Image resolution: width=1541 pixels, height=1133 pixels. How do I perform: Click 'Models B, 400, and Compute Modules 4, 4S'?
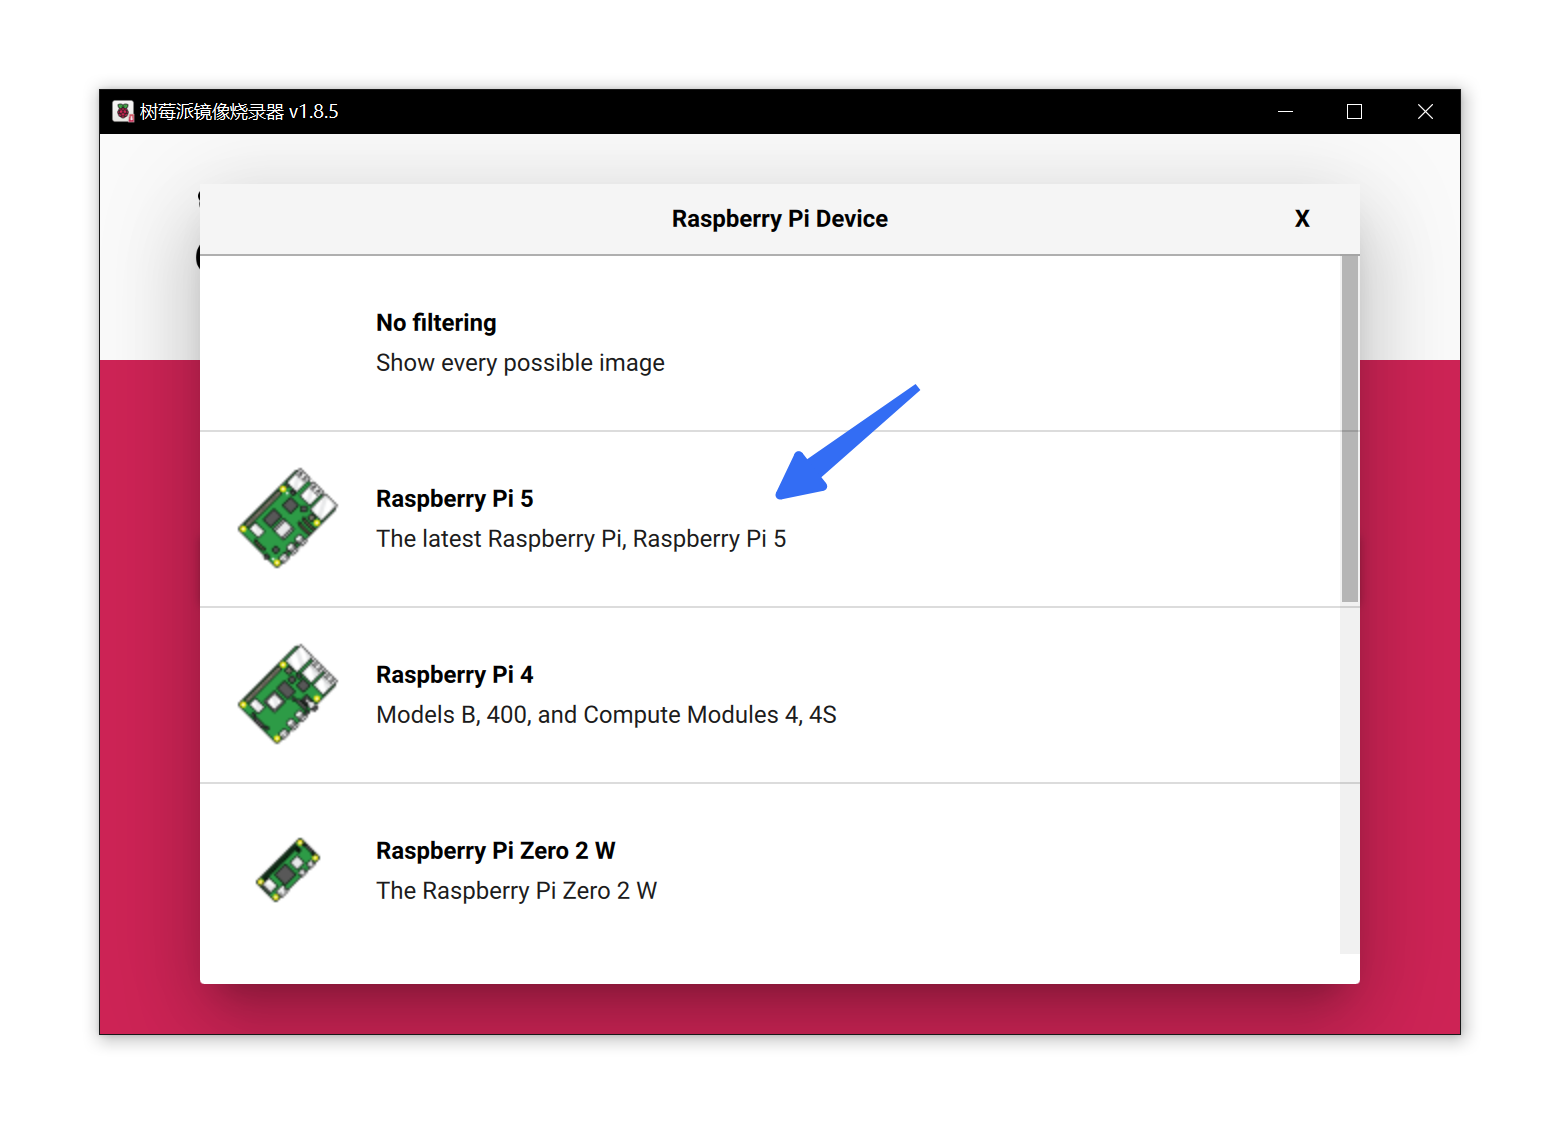[x=606, y=715]
